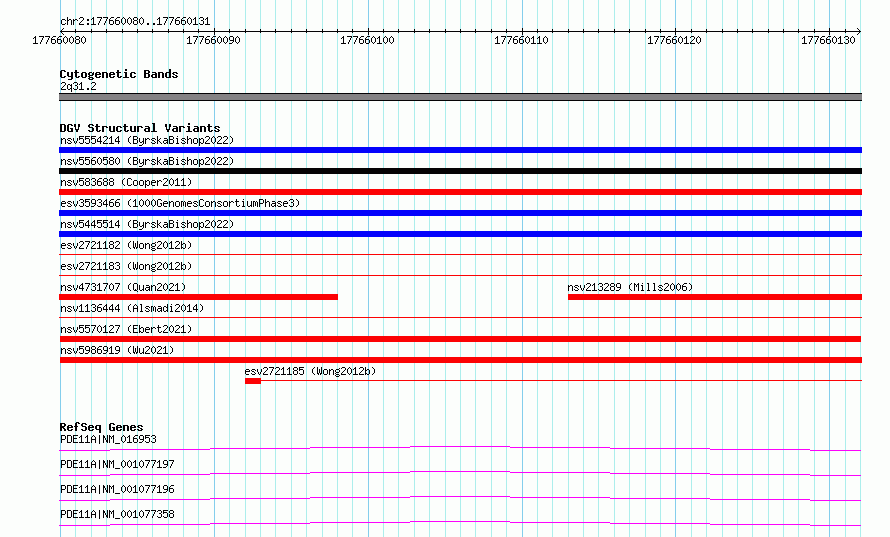Select variant label nsv213289 (Mills2006)

630,287
